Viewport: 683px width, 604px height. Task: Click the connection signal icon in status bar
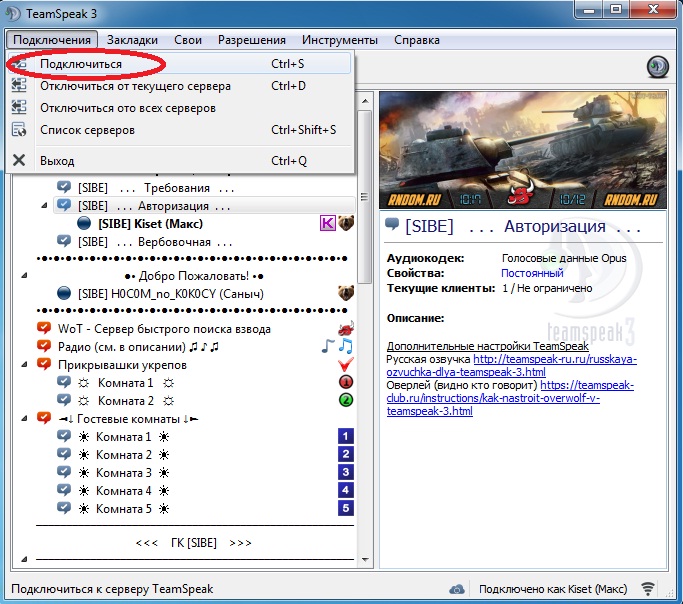pos(648,589)
